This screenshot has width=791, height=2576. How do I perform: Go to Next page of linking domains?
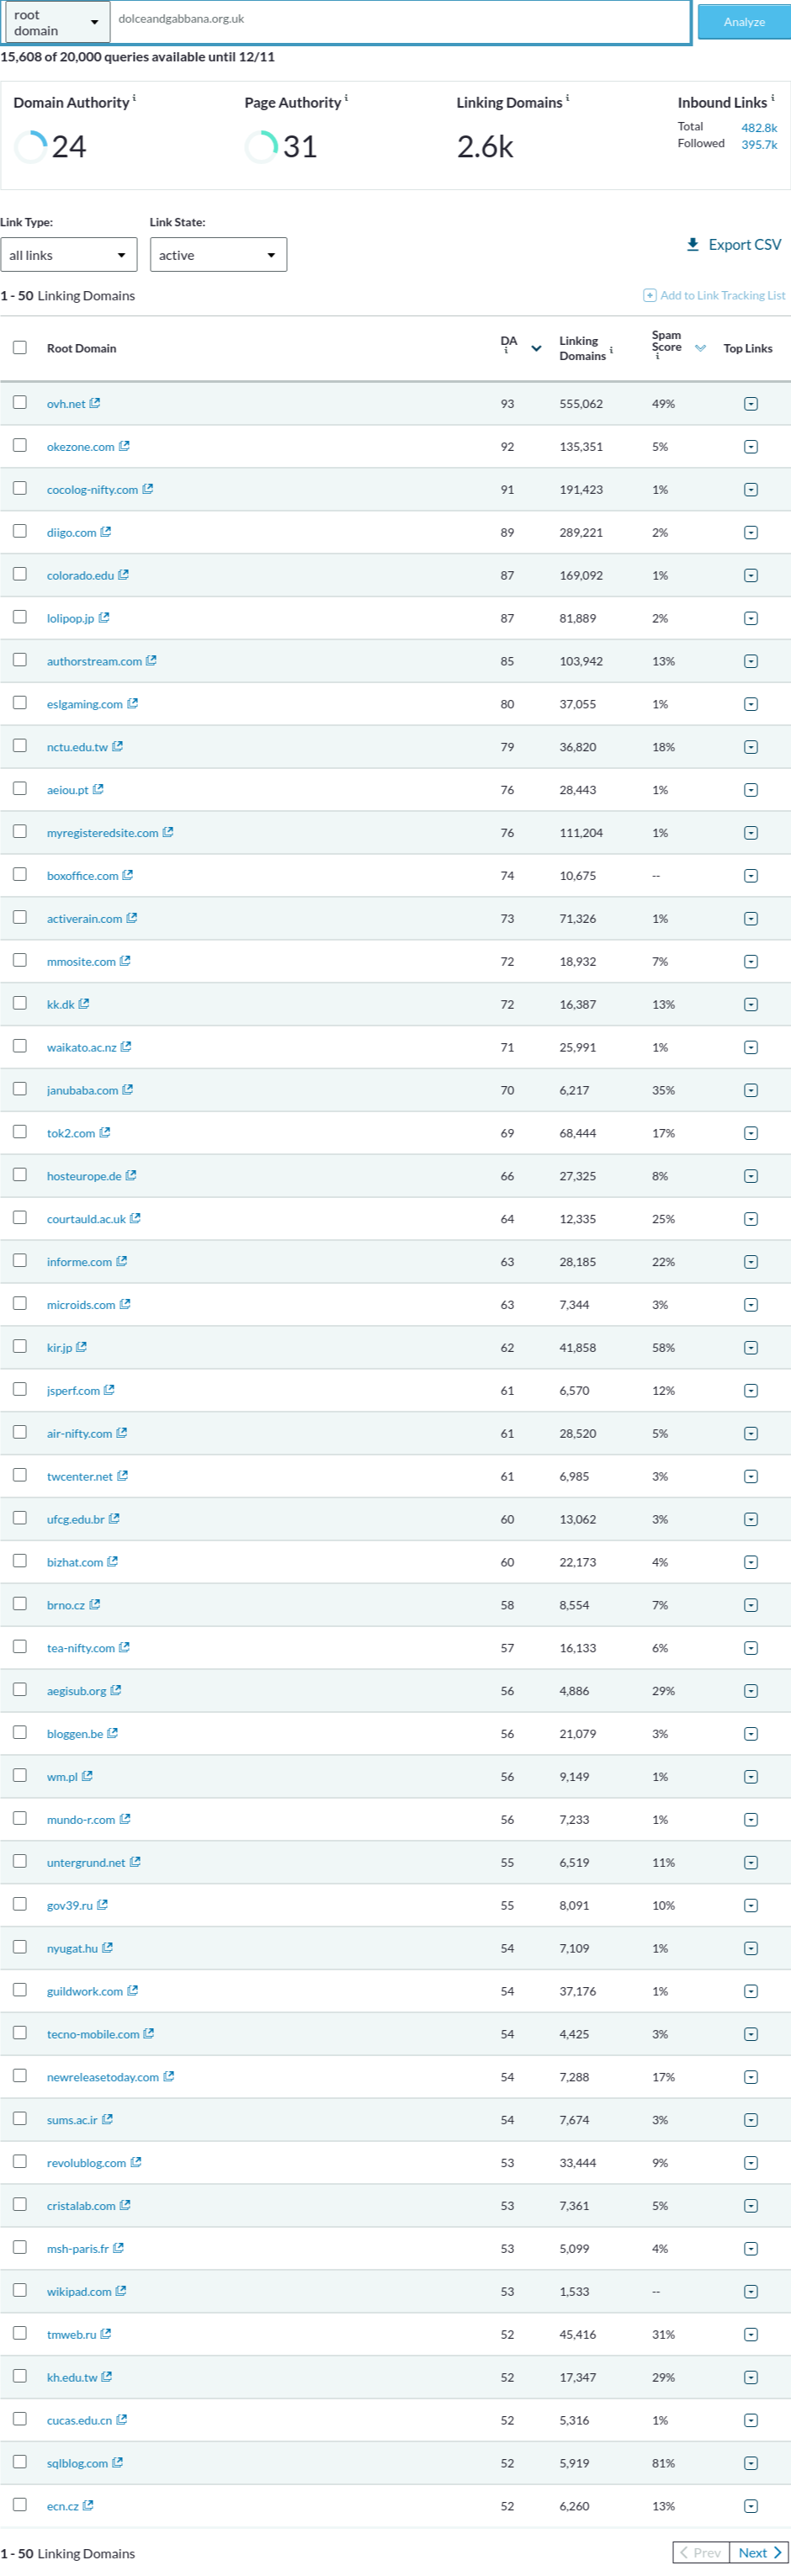pyautogui.click(x=759, y=2552)
